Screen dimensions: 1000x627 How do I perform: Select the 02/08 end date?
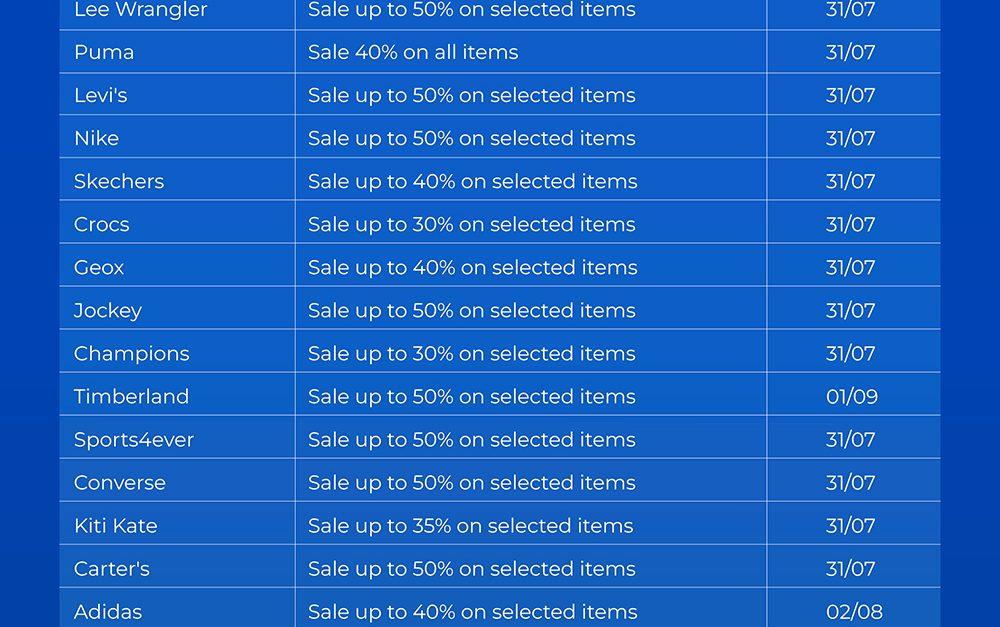[x=854, y=611]
